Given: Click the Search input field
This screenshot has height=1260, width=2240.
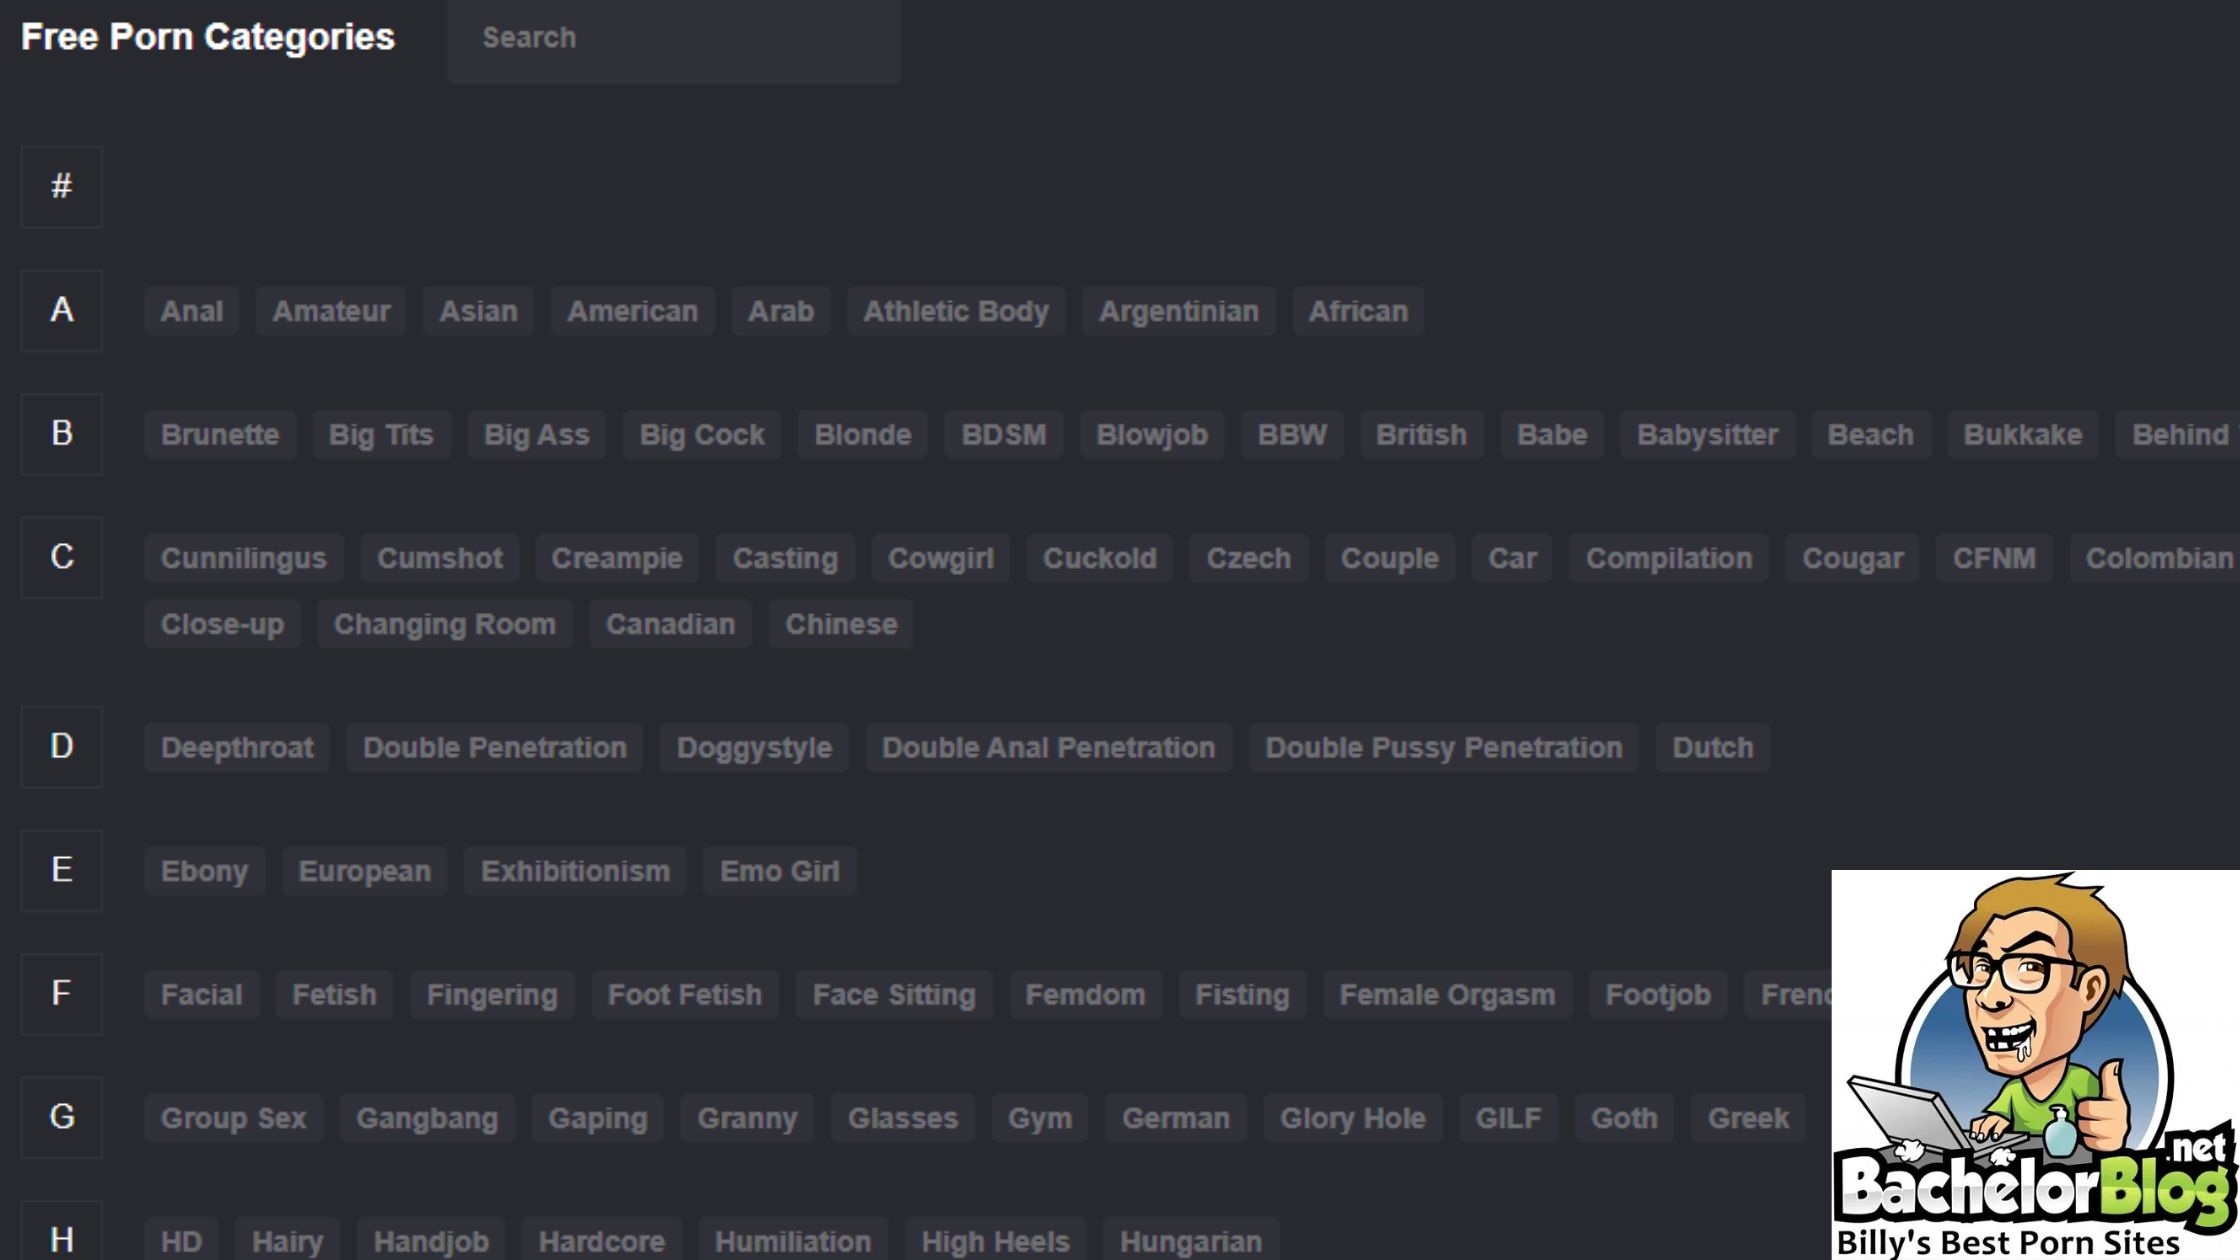Looking at the screenshot, I should (673, 38).
